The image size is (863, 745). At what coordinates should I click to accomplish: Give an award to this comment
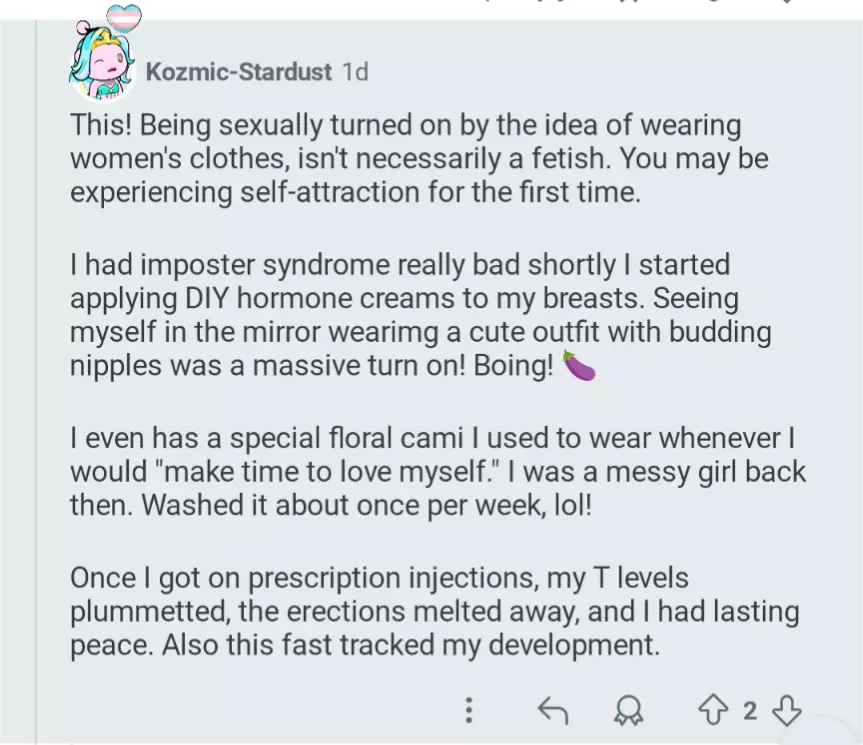pyautogui.click(x=629, y=711)
